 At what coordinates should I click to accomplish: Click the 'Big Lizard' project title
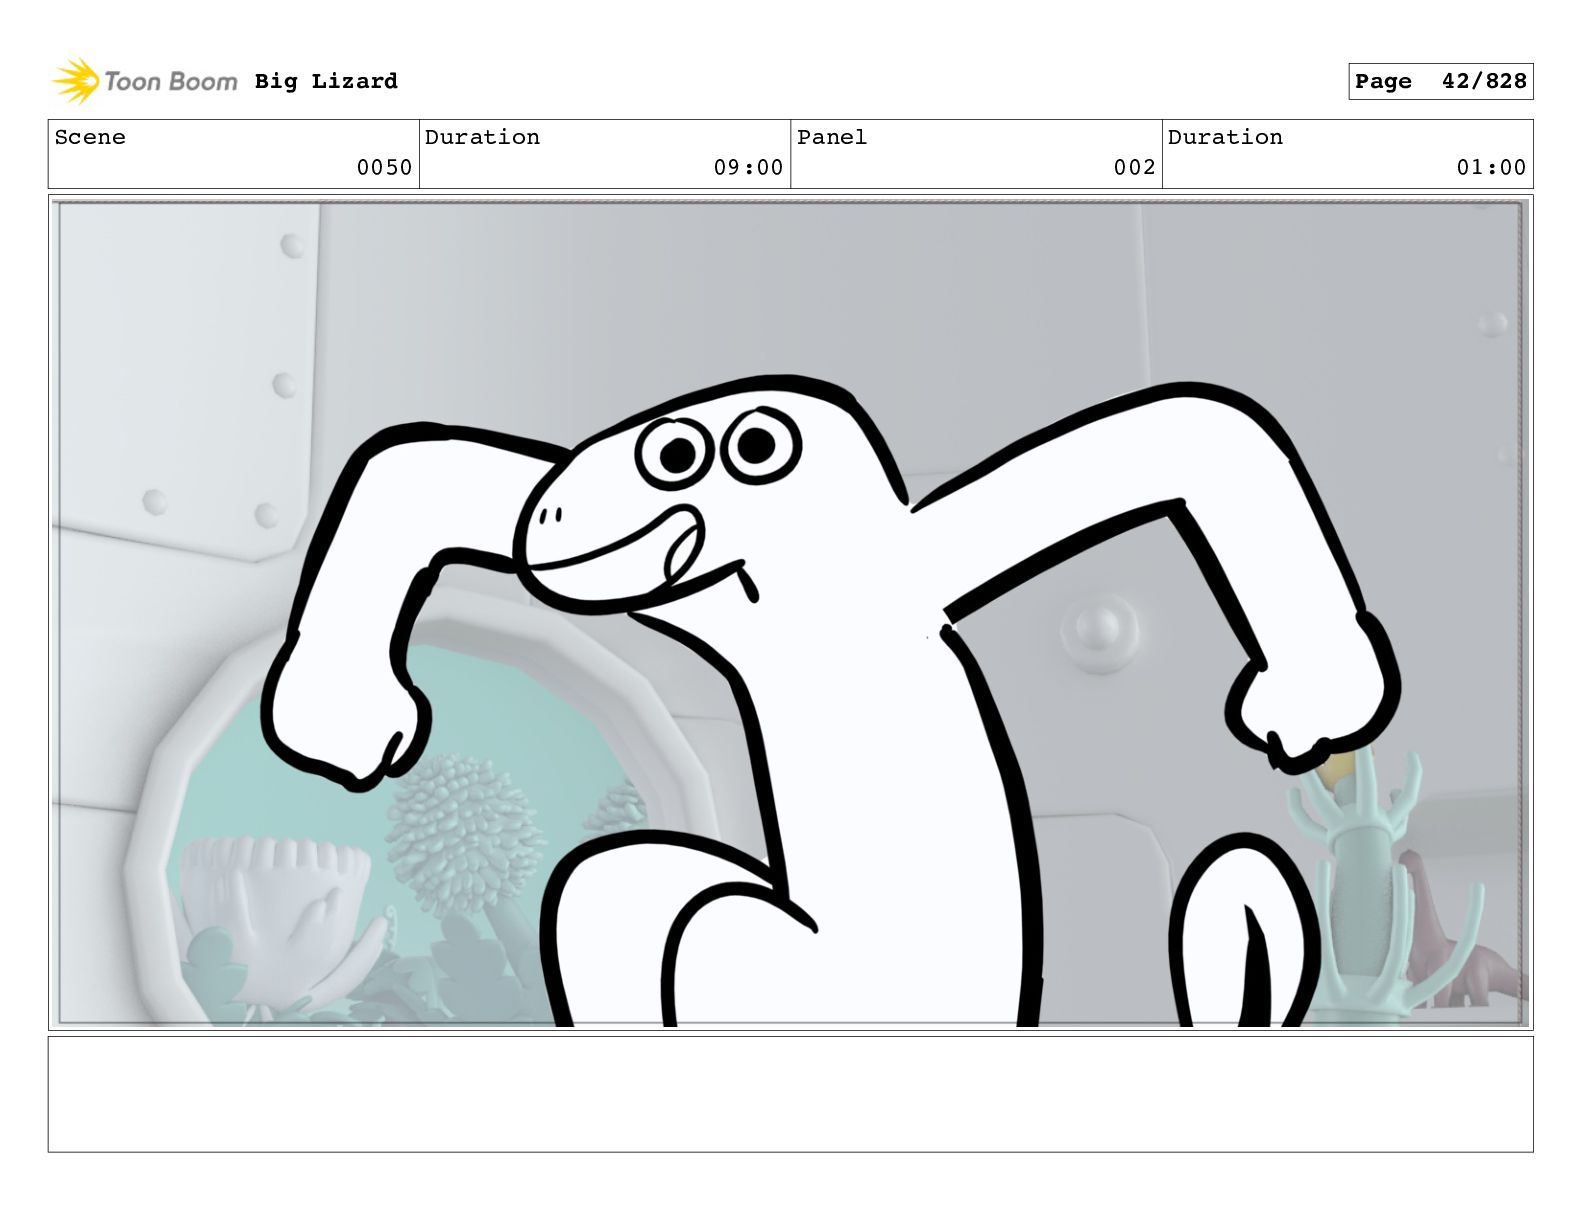tap(326, 81)
